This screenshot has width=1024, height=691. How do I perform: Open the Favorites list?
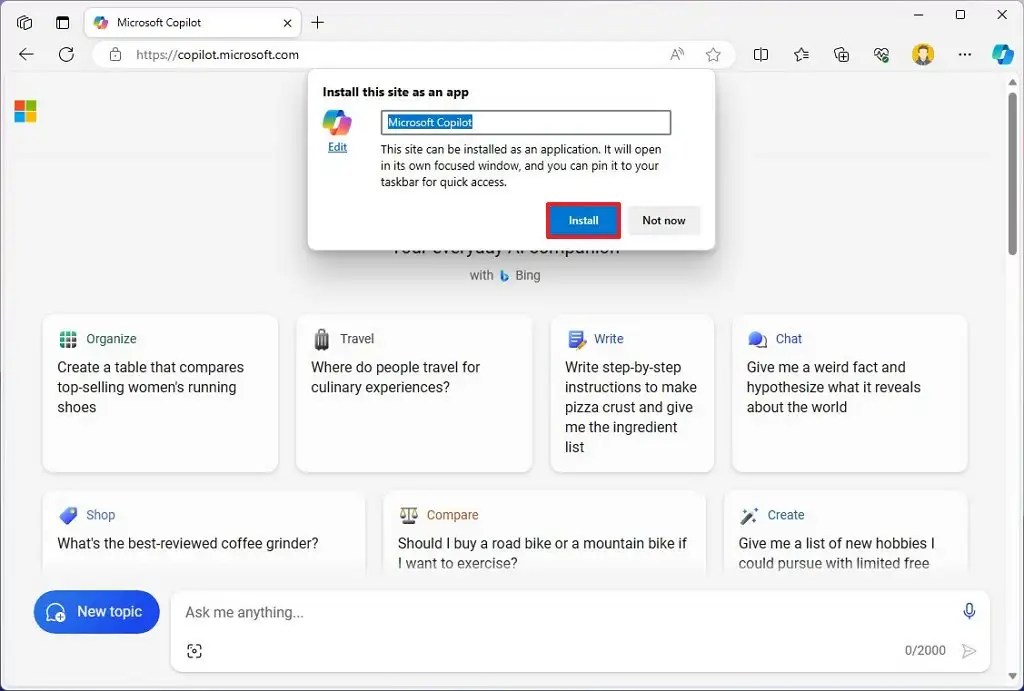(801, 54)
